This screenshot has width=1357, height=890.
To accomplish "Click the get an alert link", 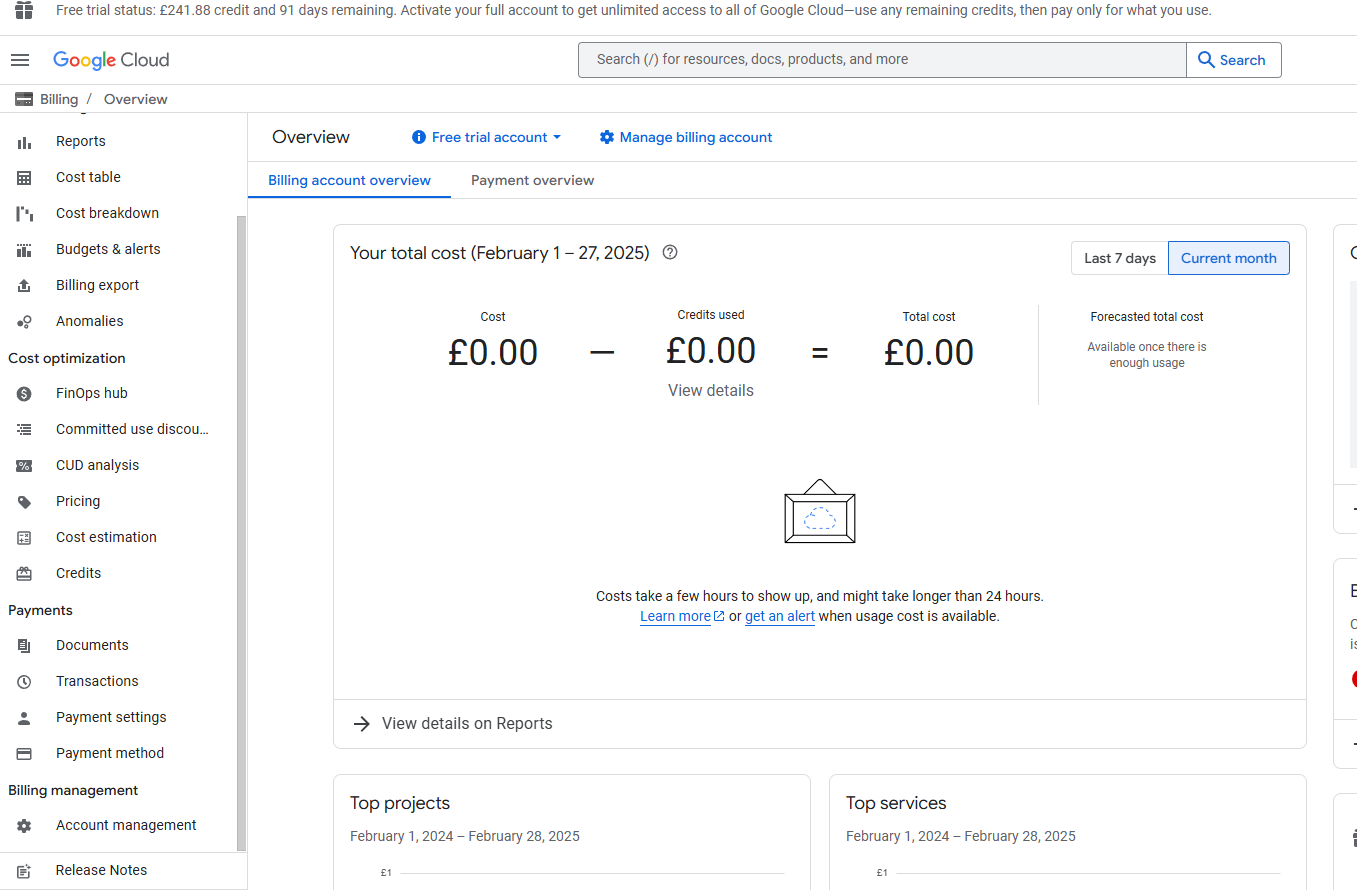I will click(780, 617).
